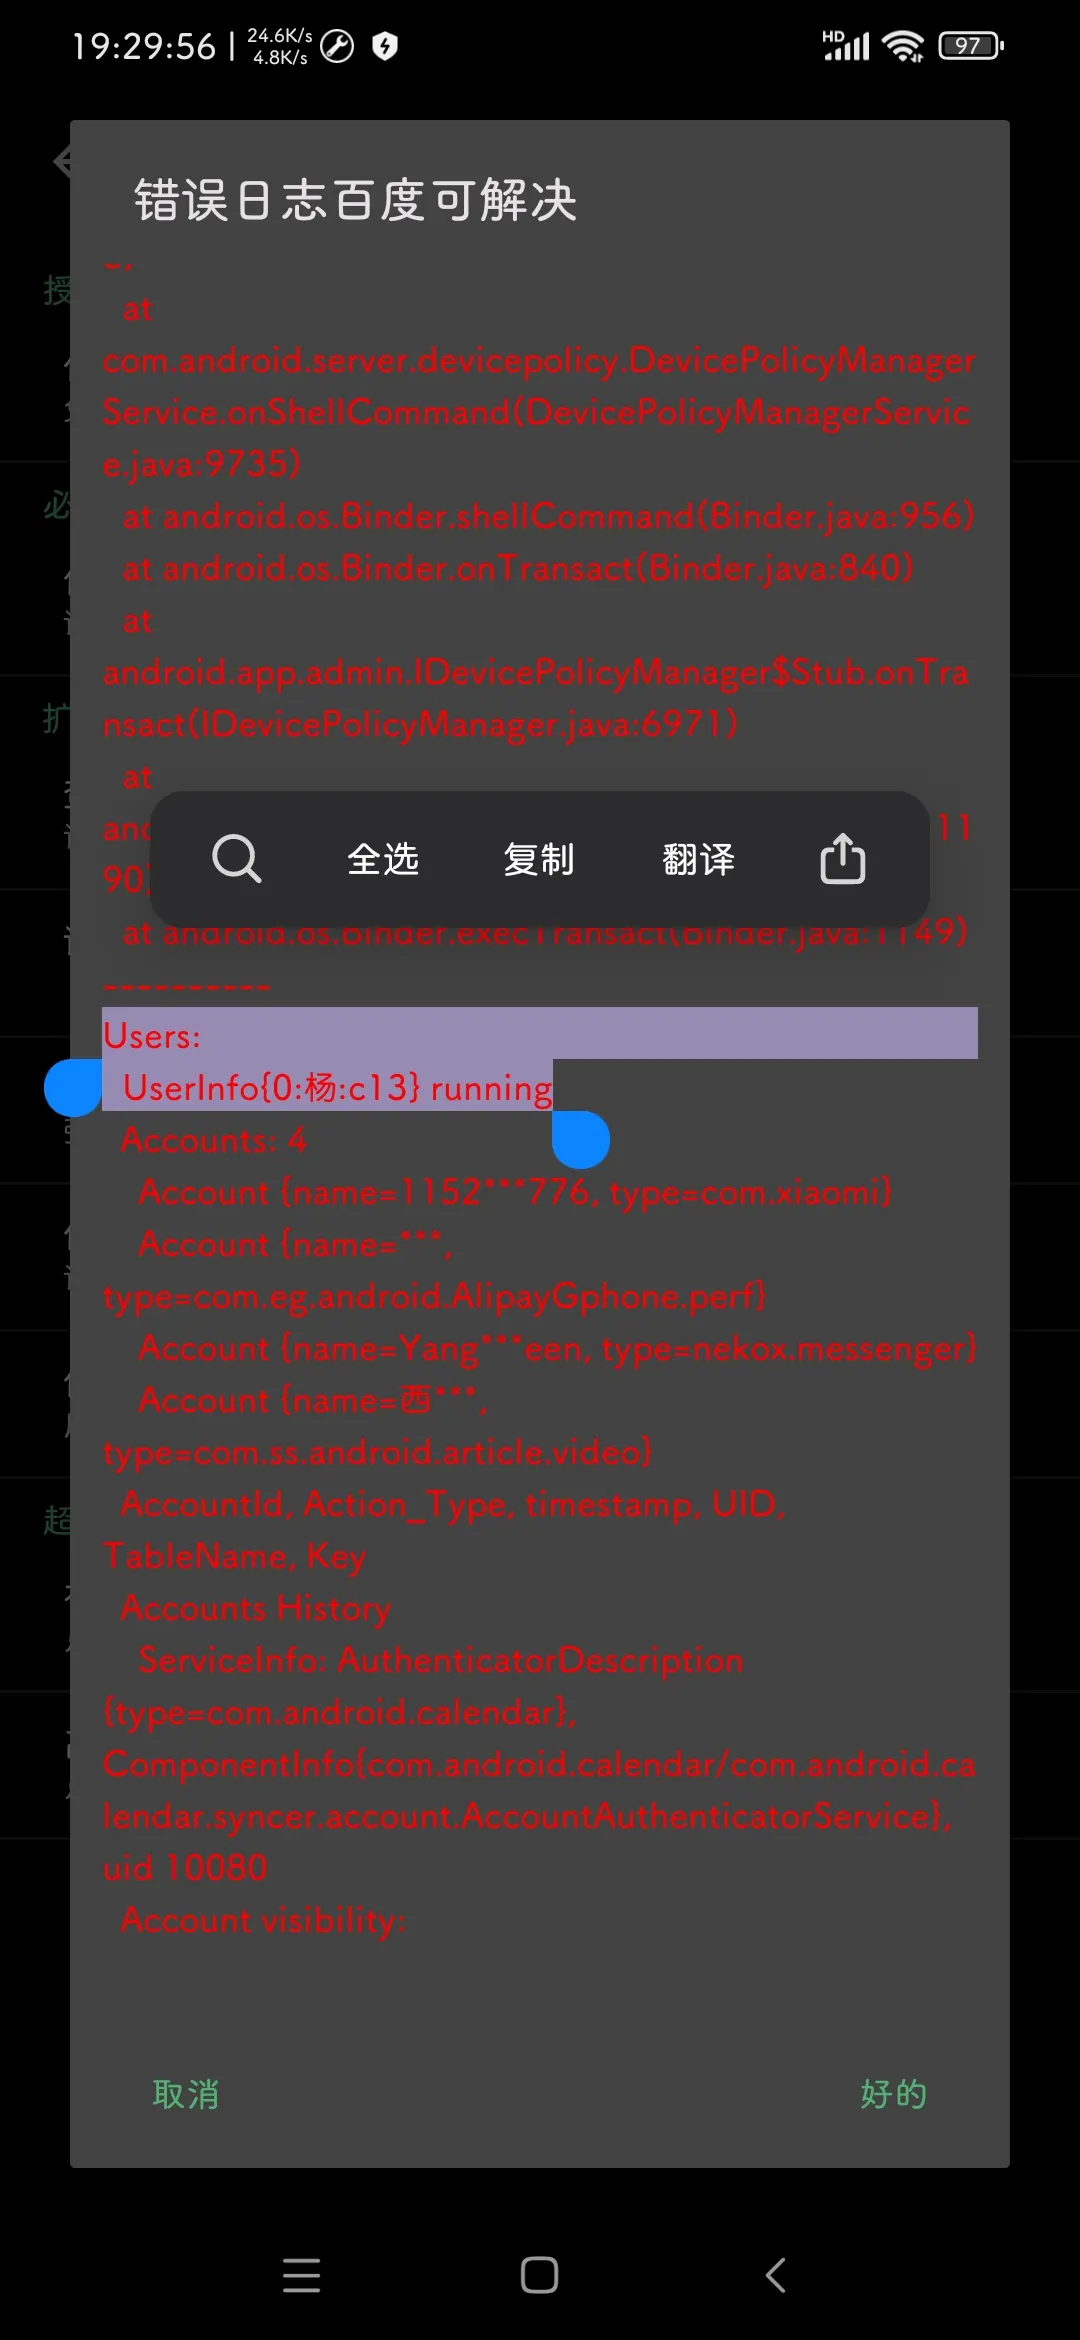1080x2340 pixels.
Task: Tap the back arrow behind the dialog
Action: pyautogui.click(x=62, y=160)
